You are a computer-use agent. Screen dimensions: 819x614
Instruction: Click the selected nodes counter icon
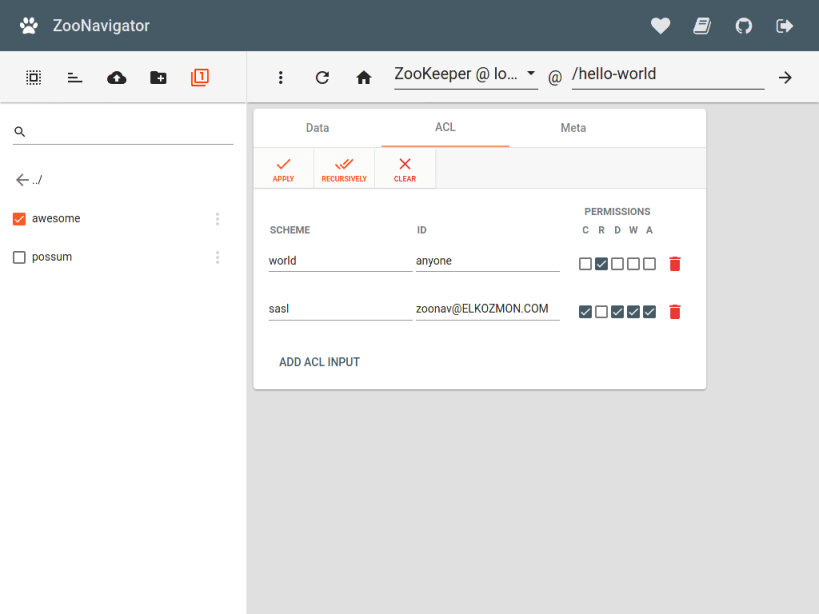click(x=200, y=77)
